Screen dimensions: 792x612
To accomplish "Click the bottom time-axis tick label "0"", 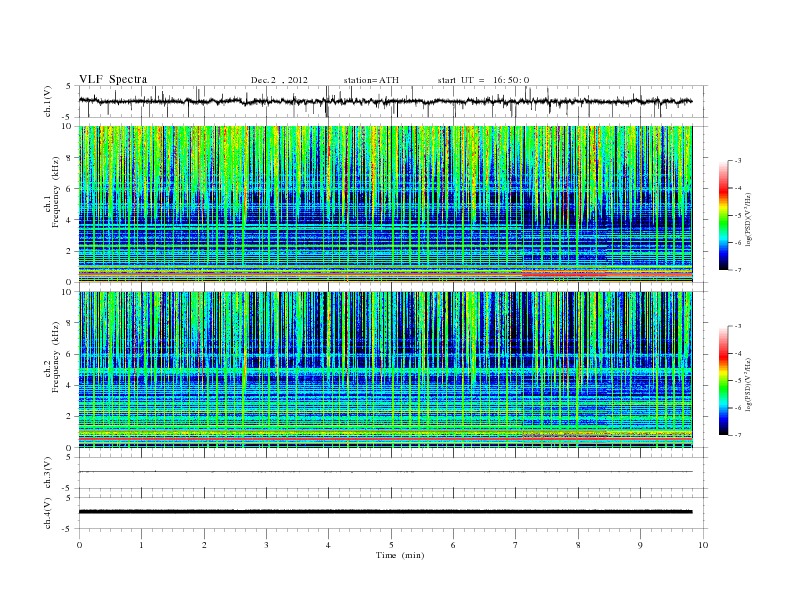I will point(79,545).
